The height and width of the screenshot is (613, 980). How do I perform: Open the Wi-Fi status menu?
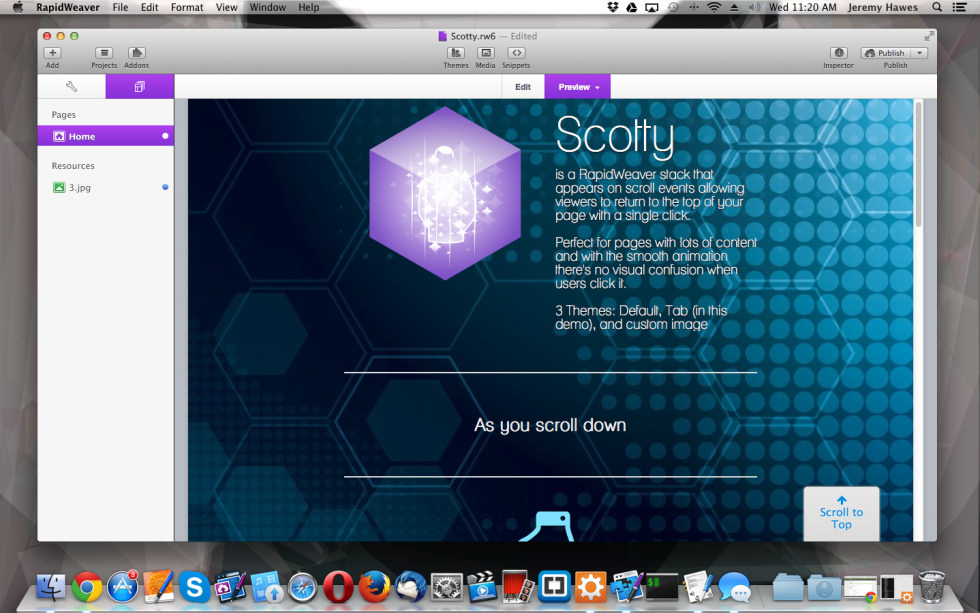pos(714,7)
